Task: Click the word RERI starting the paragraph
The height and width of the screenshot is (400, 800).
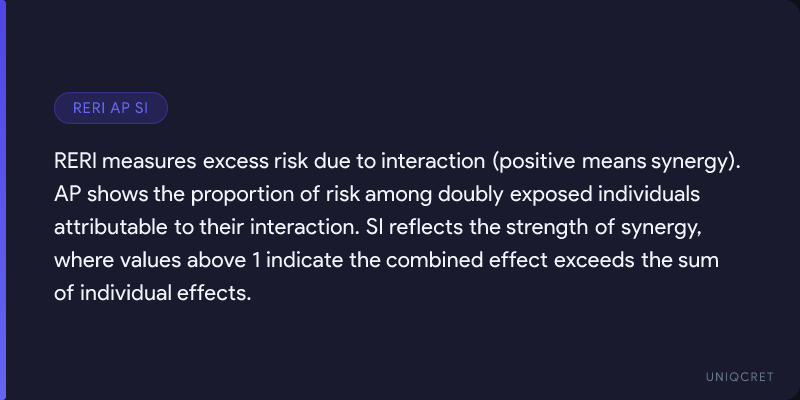Action: coord(78,162)
